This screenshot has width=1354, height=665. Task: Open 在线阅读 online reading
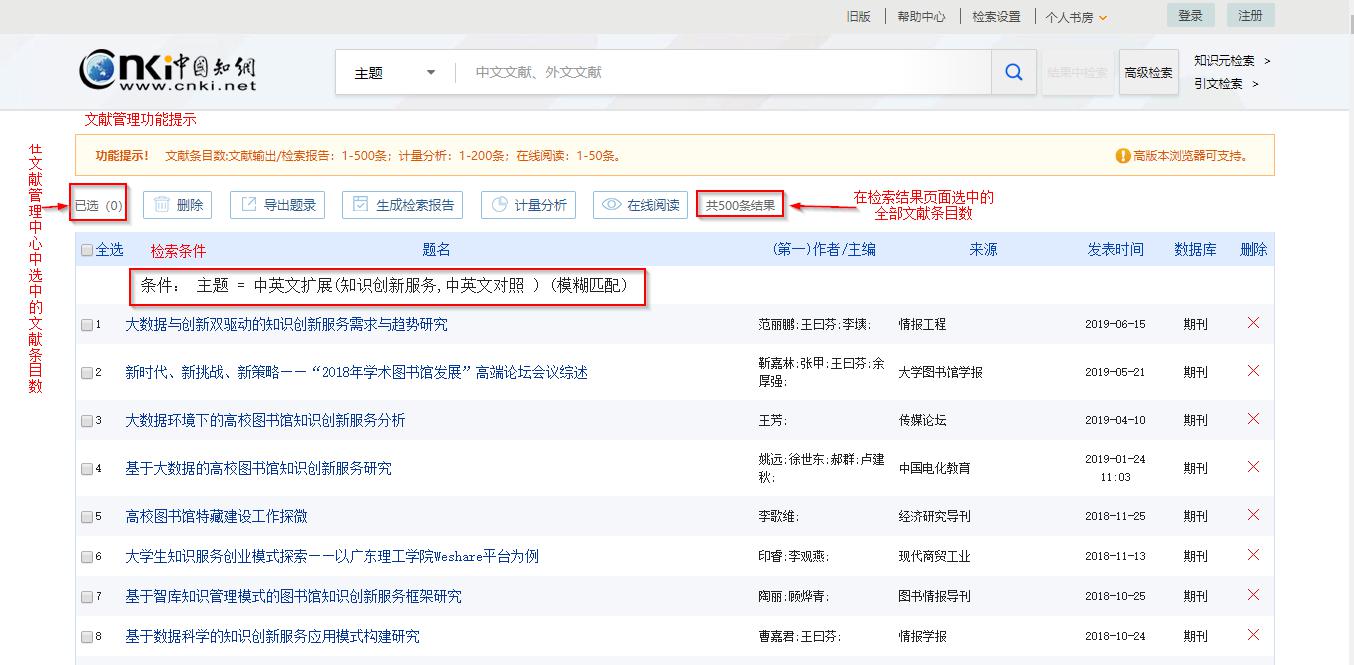point(641,205)
